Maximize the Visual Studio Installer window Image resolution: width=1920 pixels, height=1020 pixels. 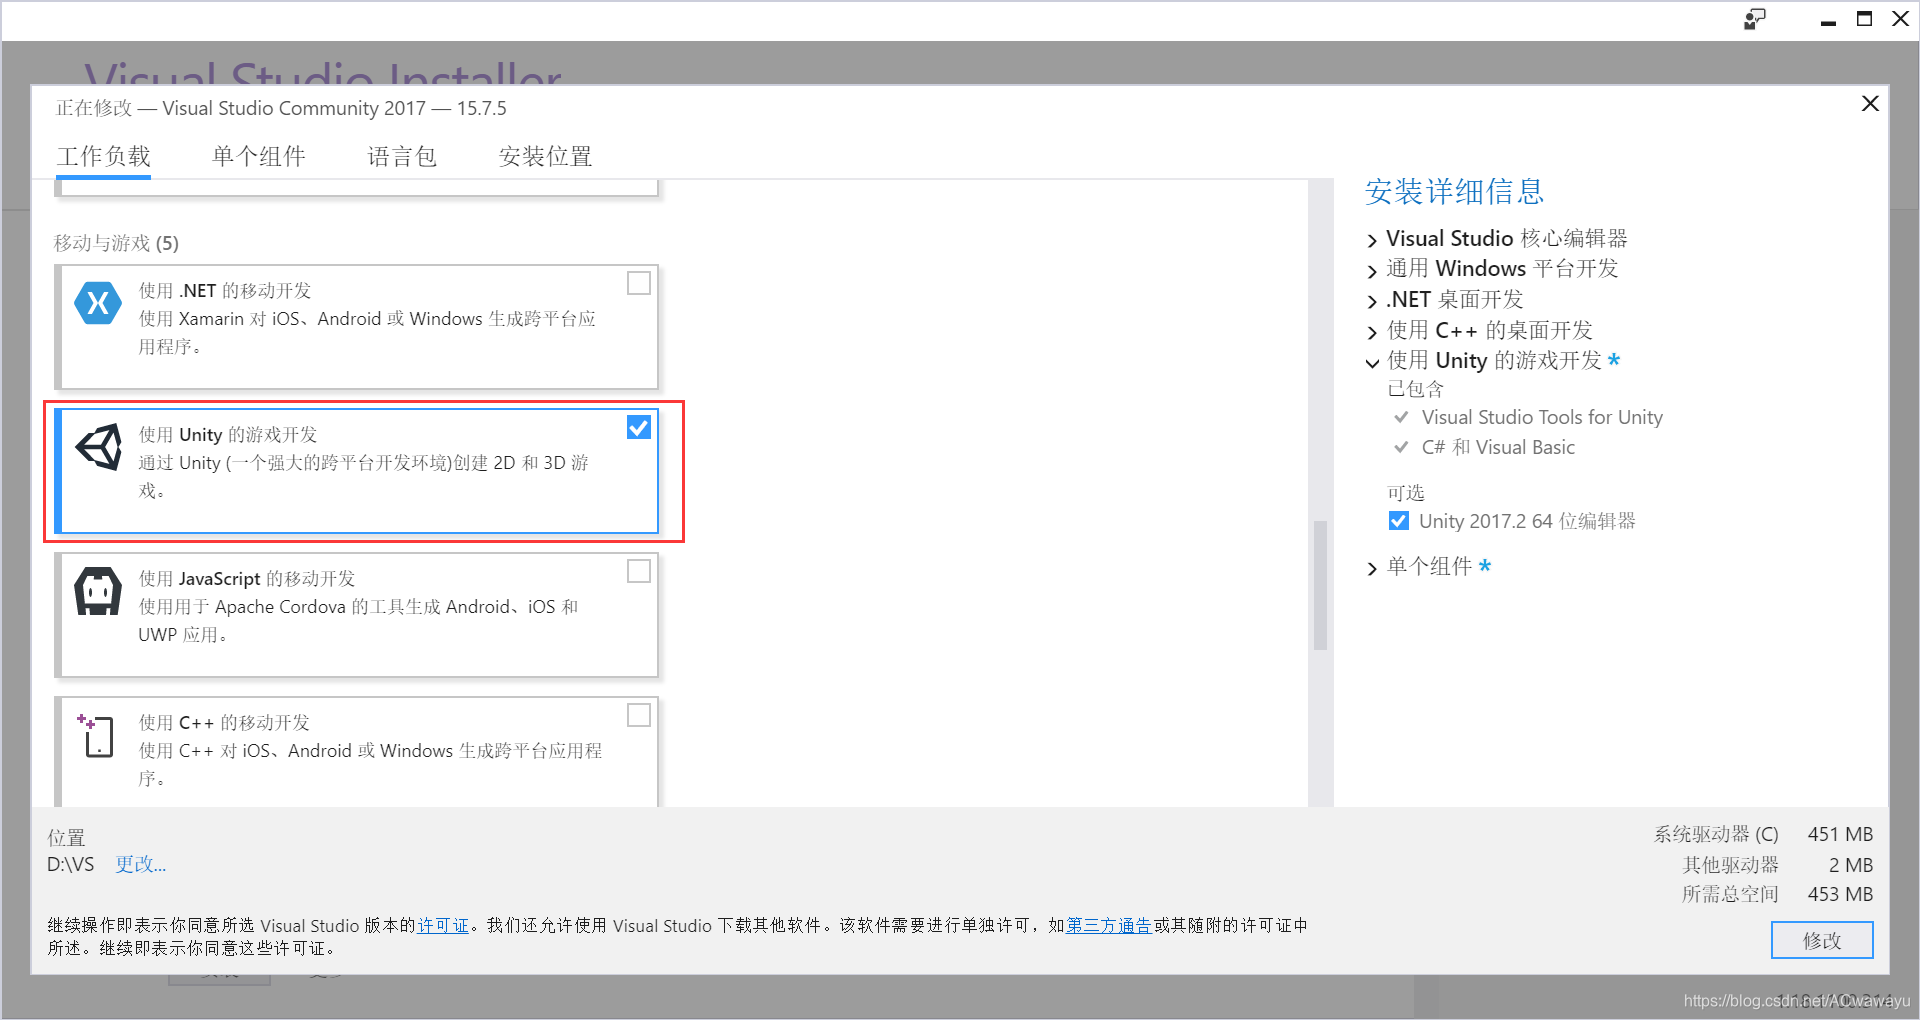tap(1864, 19)
